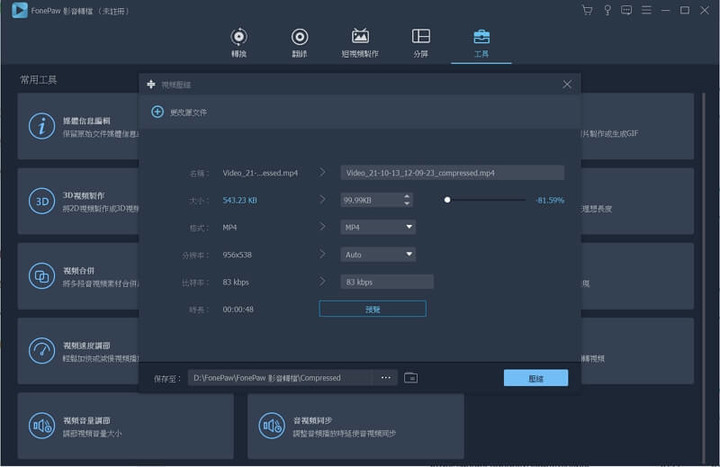Edit the output file name field
720x467 pixels.
452,173
